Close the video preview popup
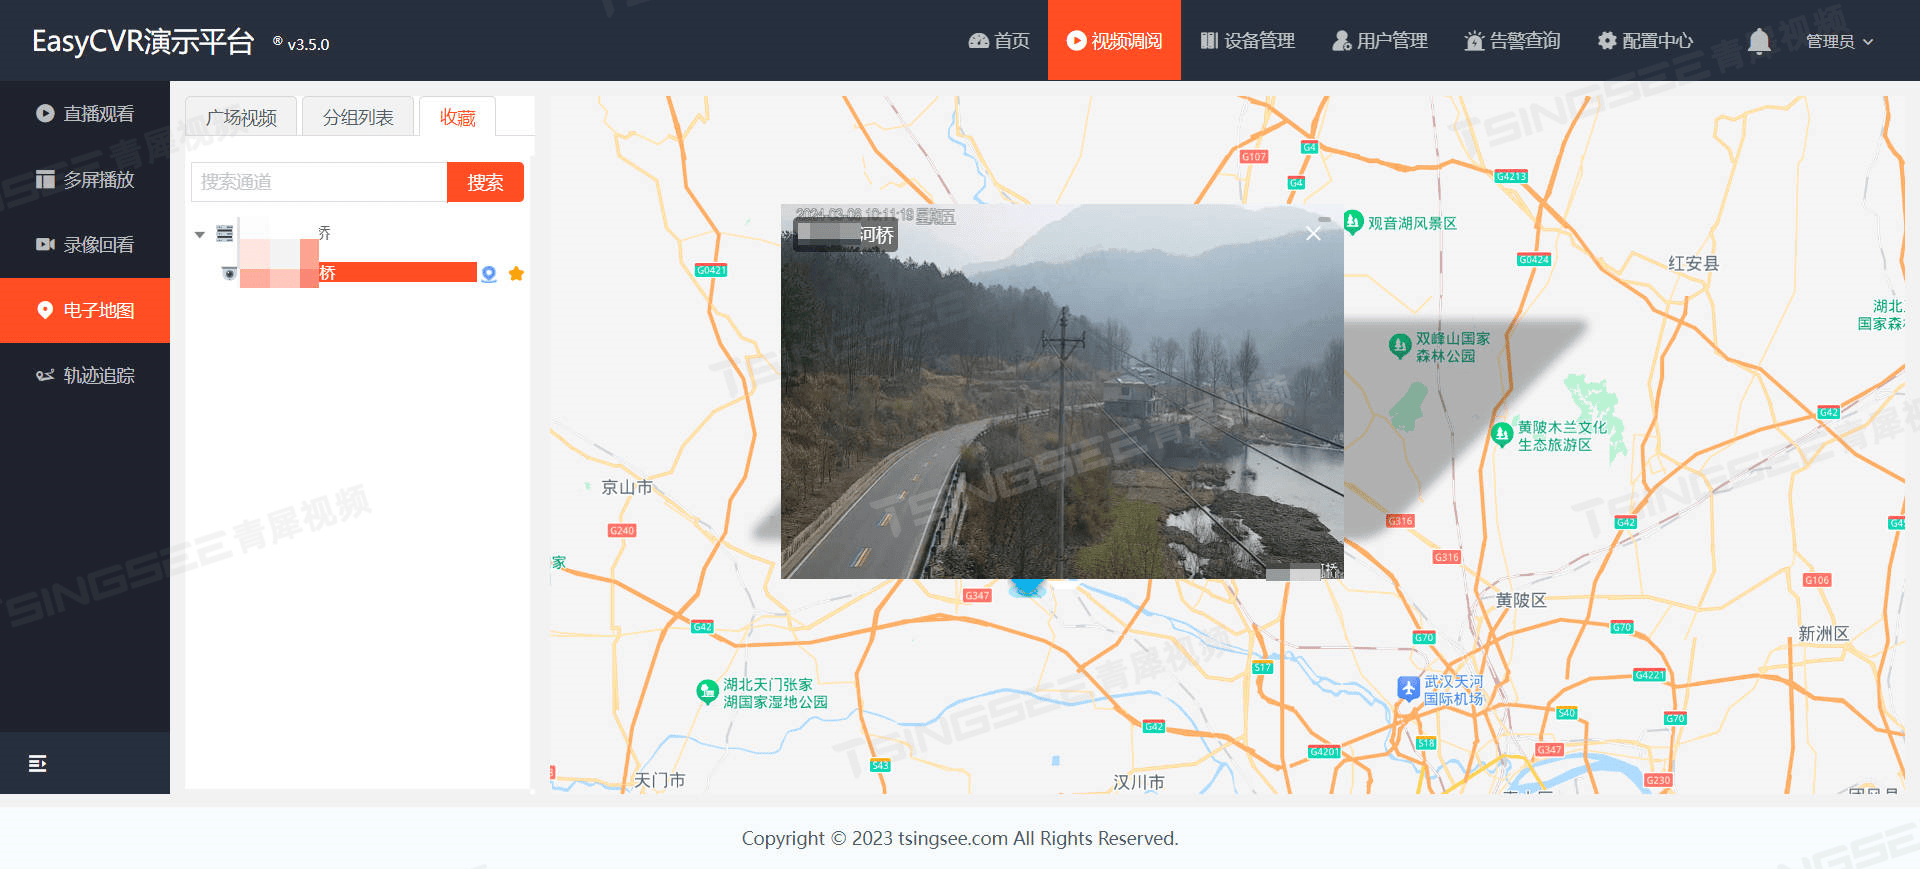Image resolution: width=1920 pixels, height=869 pixels. 1313,234
